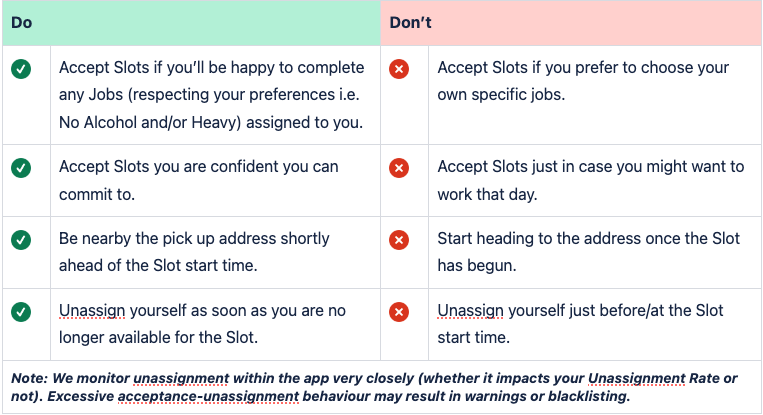Click the green checkmark next to 'confident you can commit to'
Image resolution: width=763 pixels, height=415 pixels.
pyautogui.click(x=21, y=168)
